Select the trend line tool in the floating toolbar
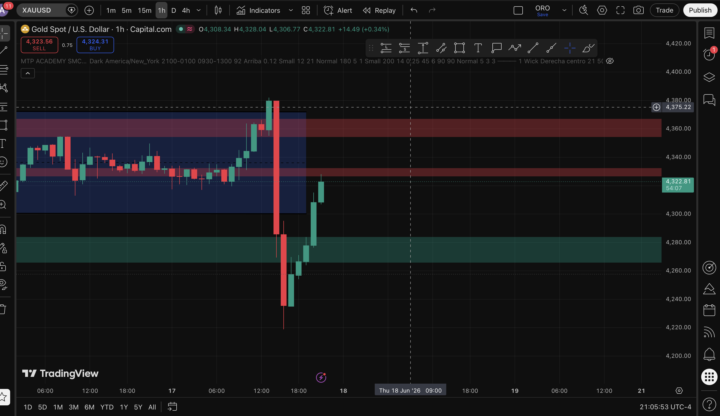Screen dimensions: 720x416 (x=533, y=48)
